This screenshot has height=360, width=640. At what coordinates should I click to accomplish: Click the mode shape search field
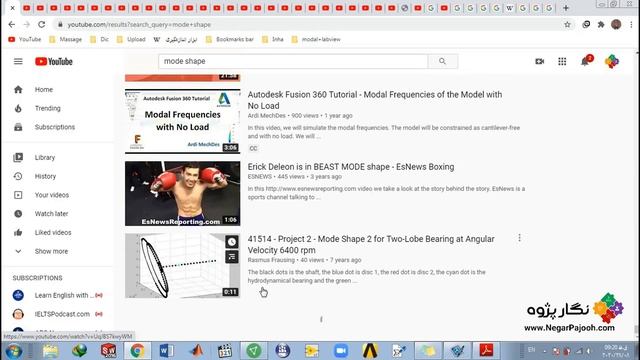pyautogui.click(x=293, y=61)
